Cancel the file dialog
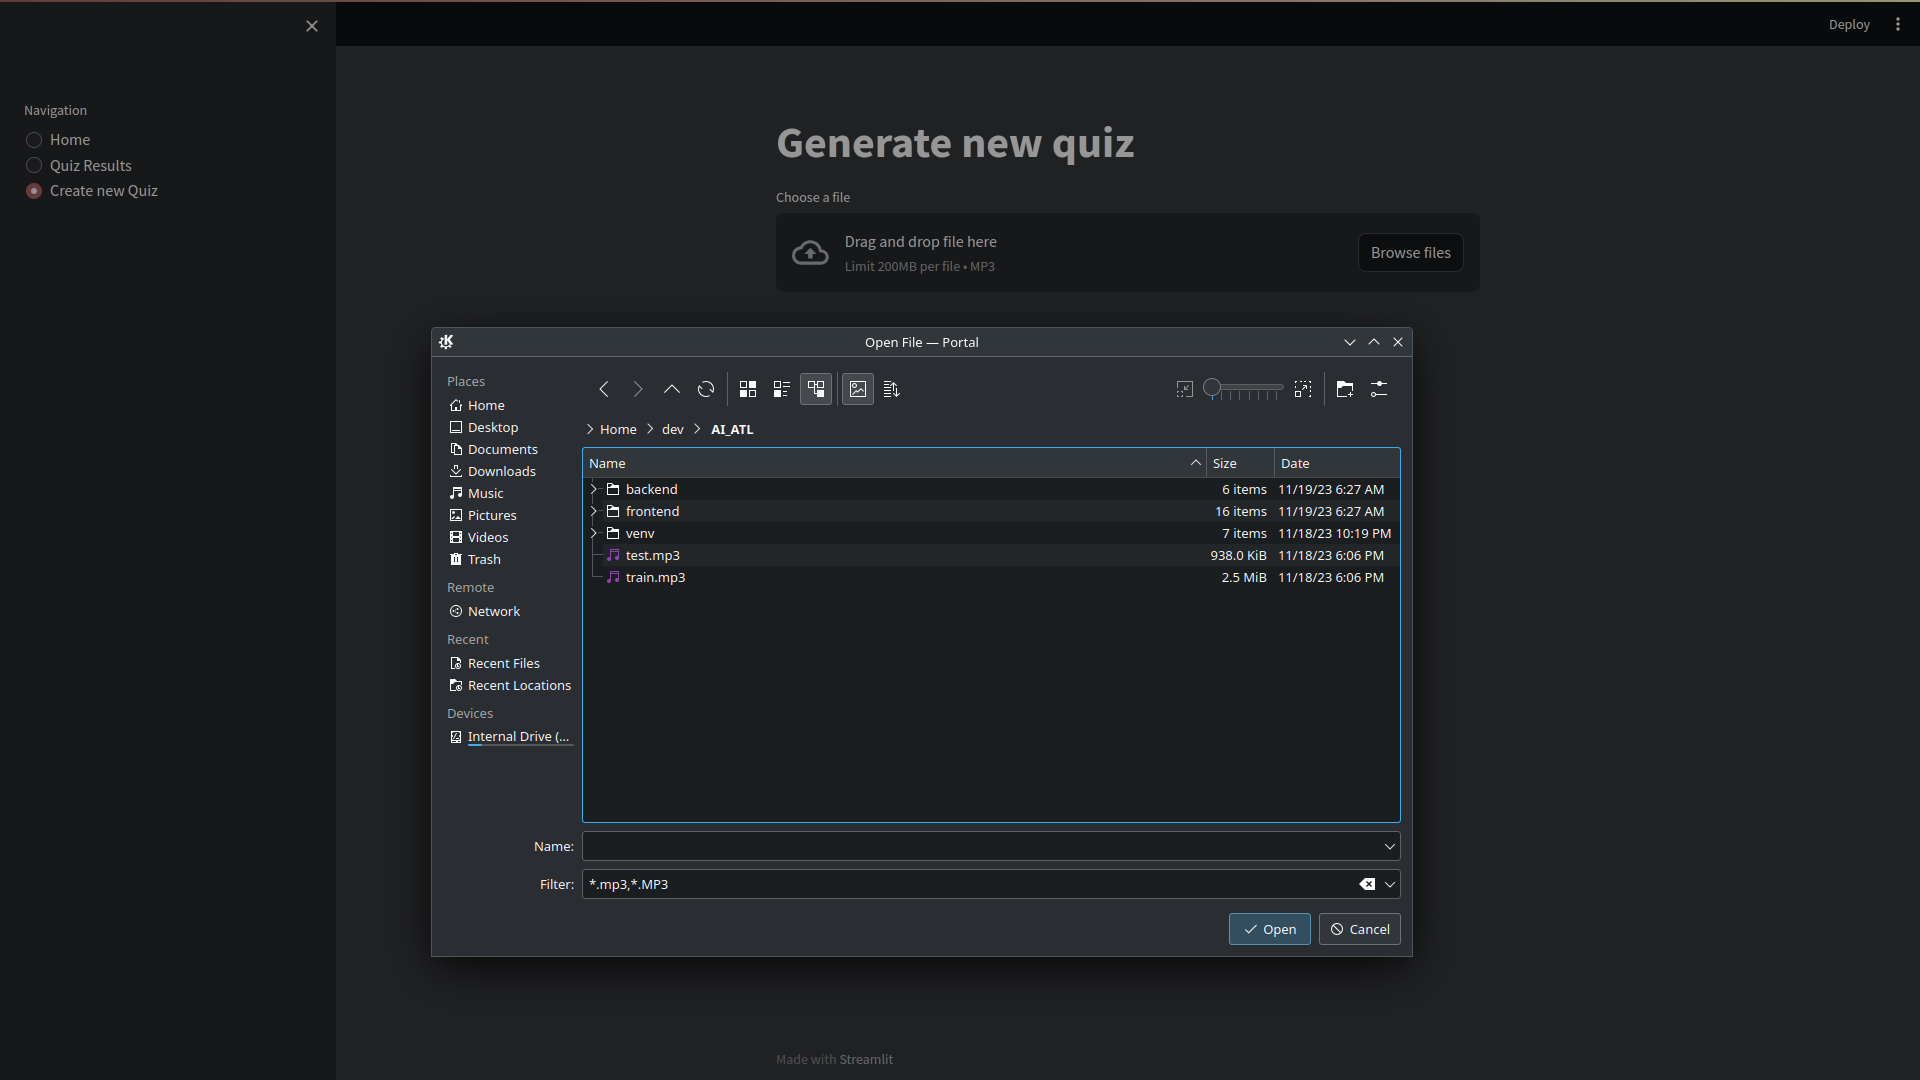Viewport: 1920px width, 1080px height. (1359, 929)
